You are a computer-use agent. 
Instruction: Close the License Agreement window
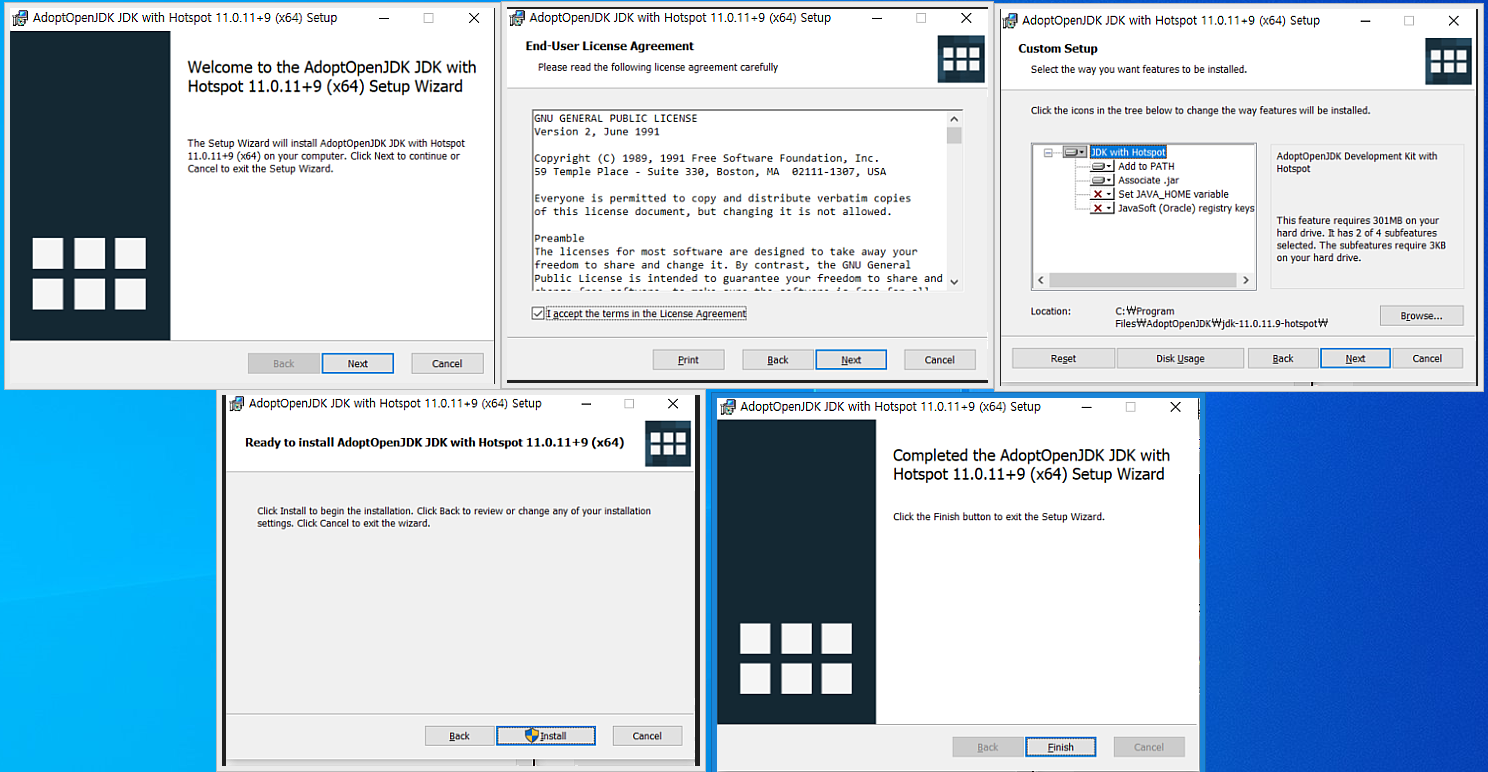pyautogui.click(x=966, y=18)
